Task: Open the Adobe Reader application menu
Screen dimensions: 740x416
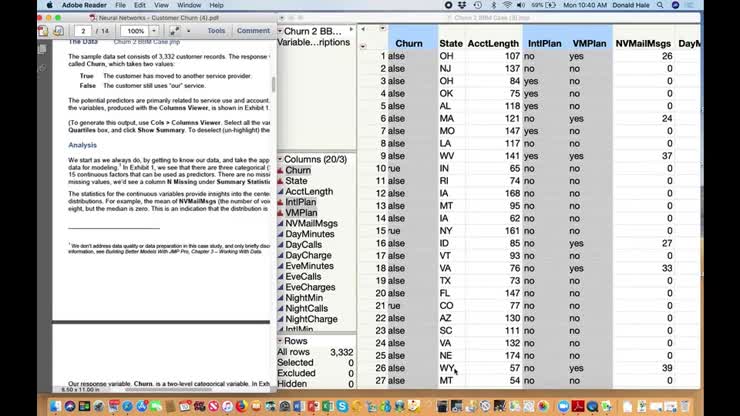Action: click(x=84, y=5)
